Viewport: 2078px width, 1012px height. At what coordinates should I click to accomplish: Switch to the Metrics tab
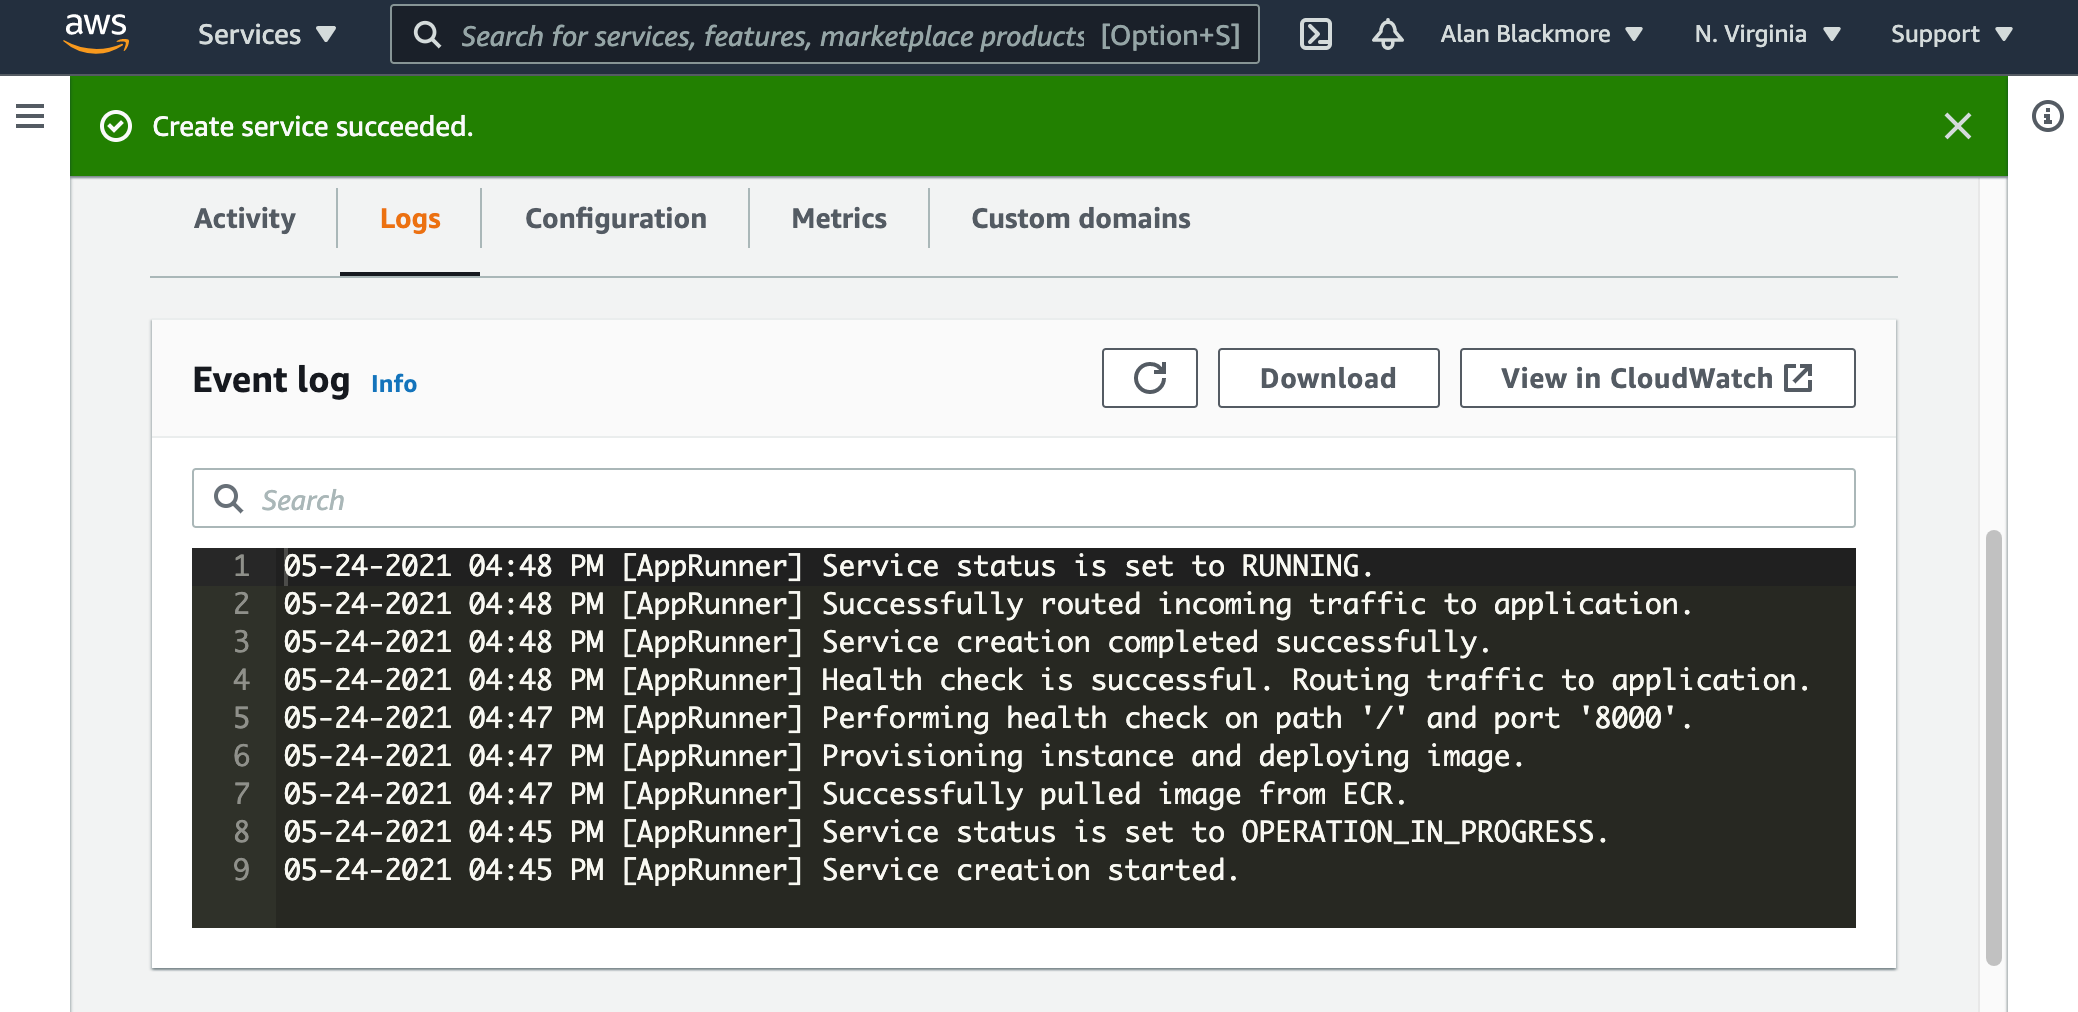click(x=839, y=218)
